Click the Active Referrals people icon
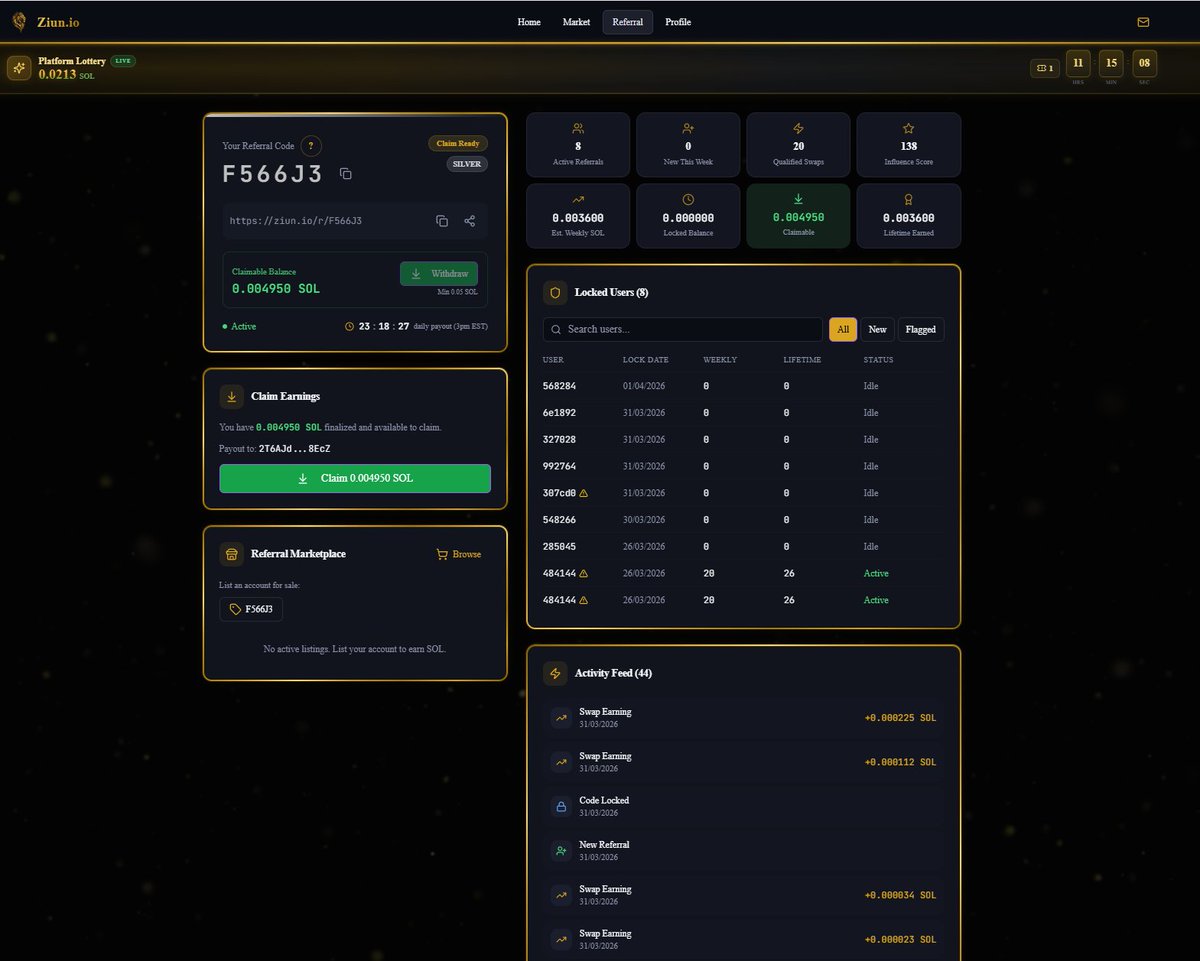The height and width of the screenshot is (961, 1200). 578,128
